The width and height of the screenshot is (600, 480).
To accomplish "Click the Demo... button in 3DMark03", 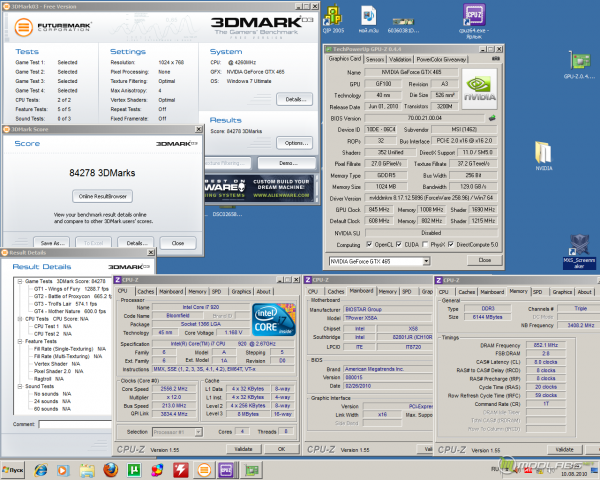I will pos(287,163).
